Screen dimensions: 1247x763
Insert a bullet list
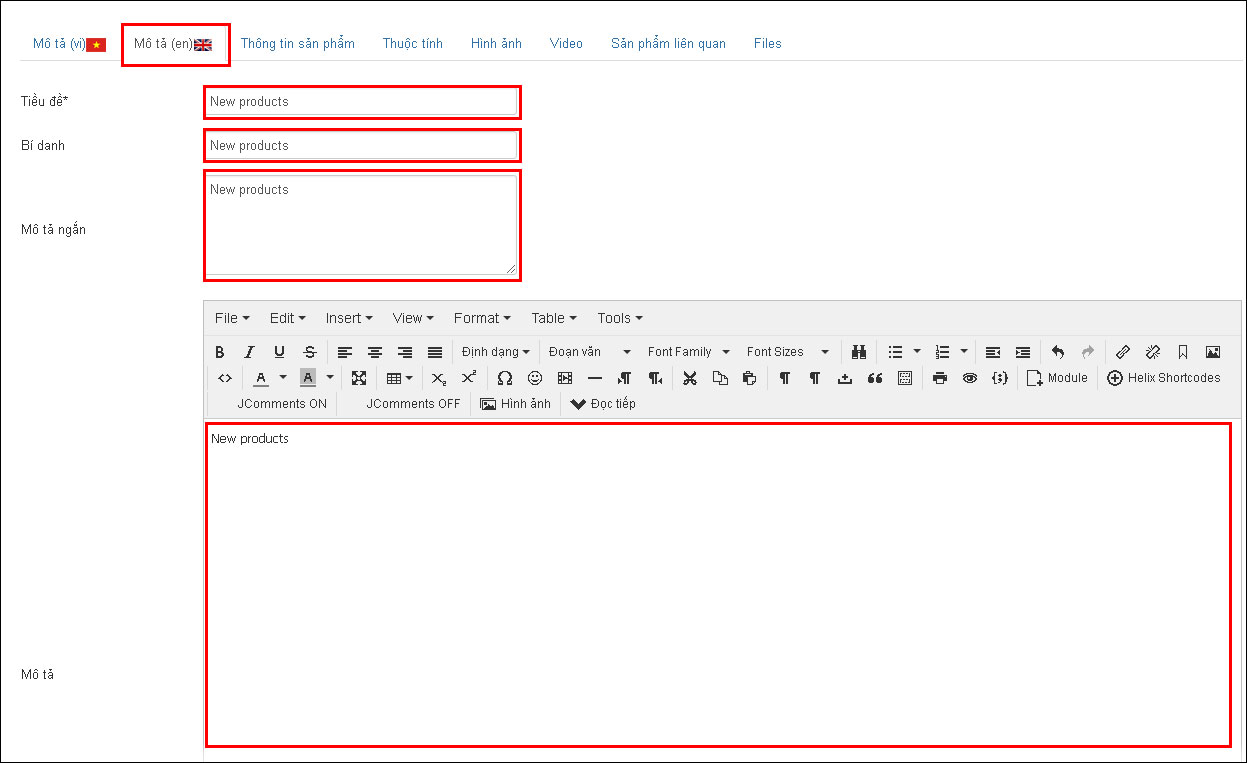(896, 352)
